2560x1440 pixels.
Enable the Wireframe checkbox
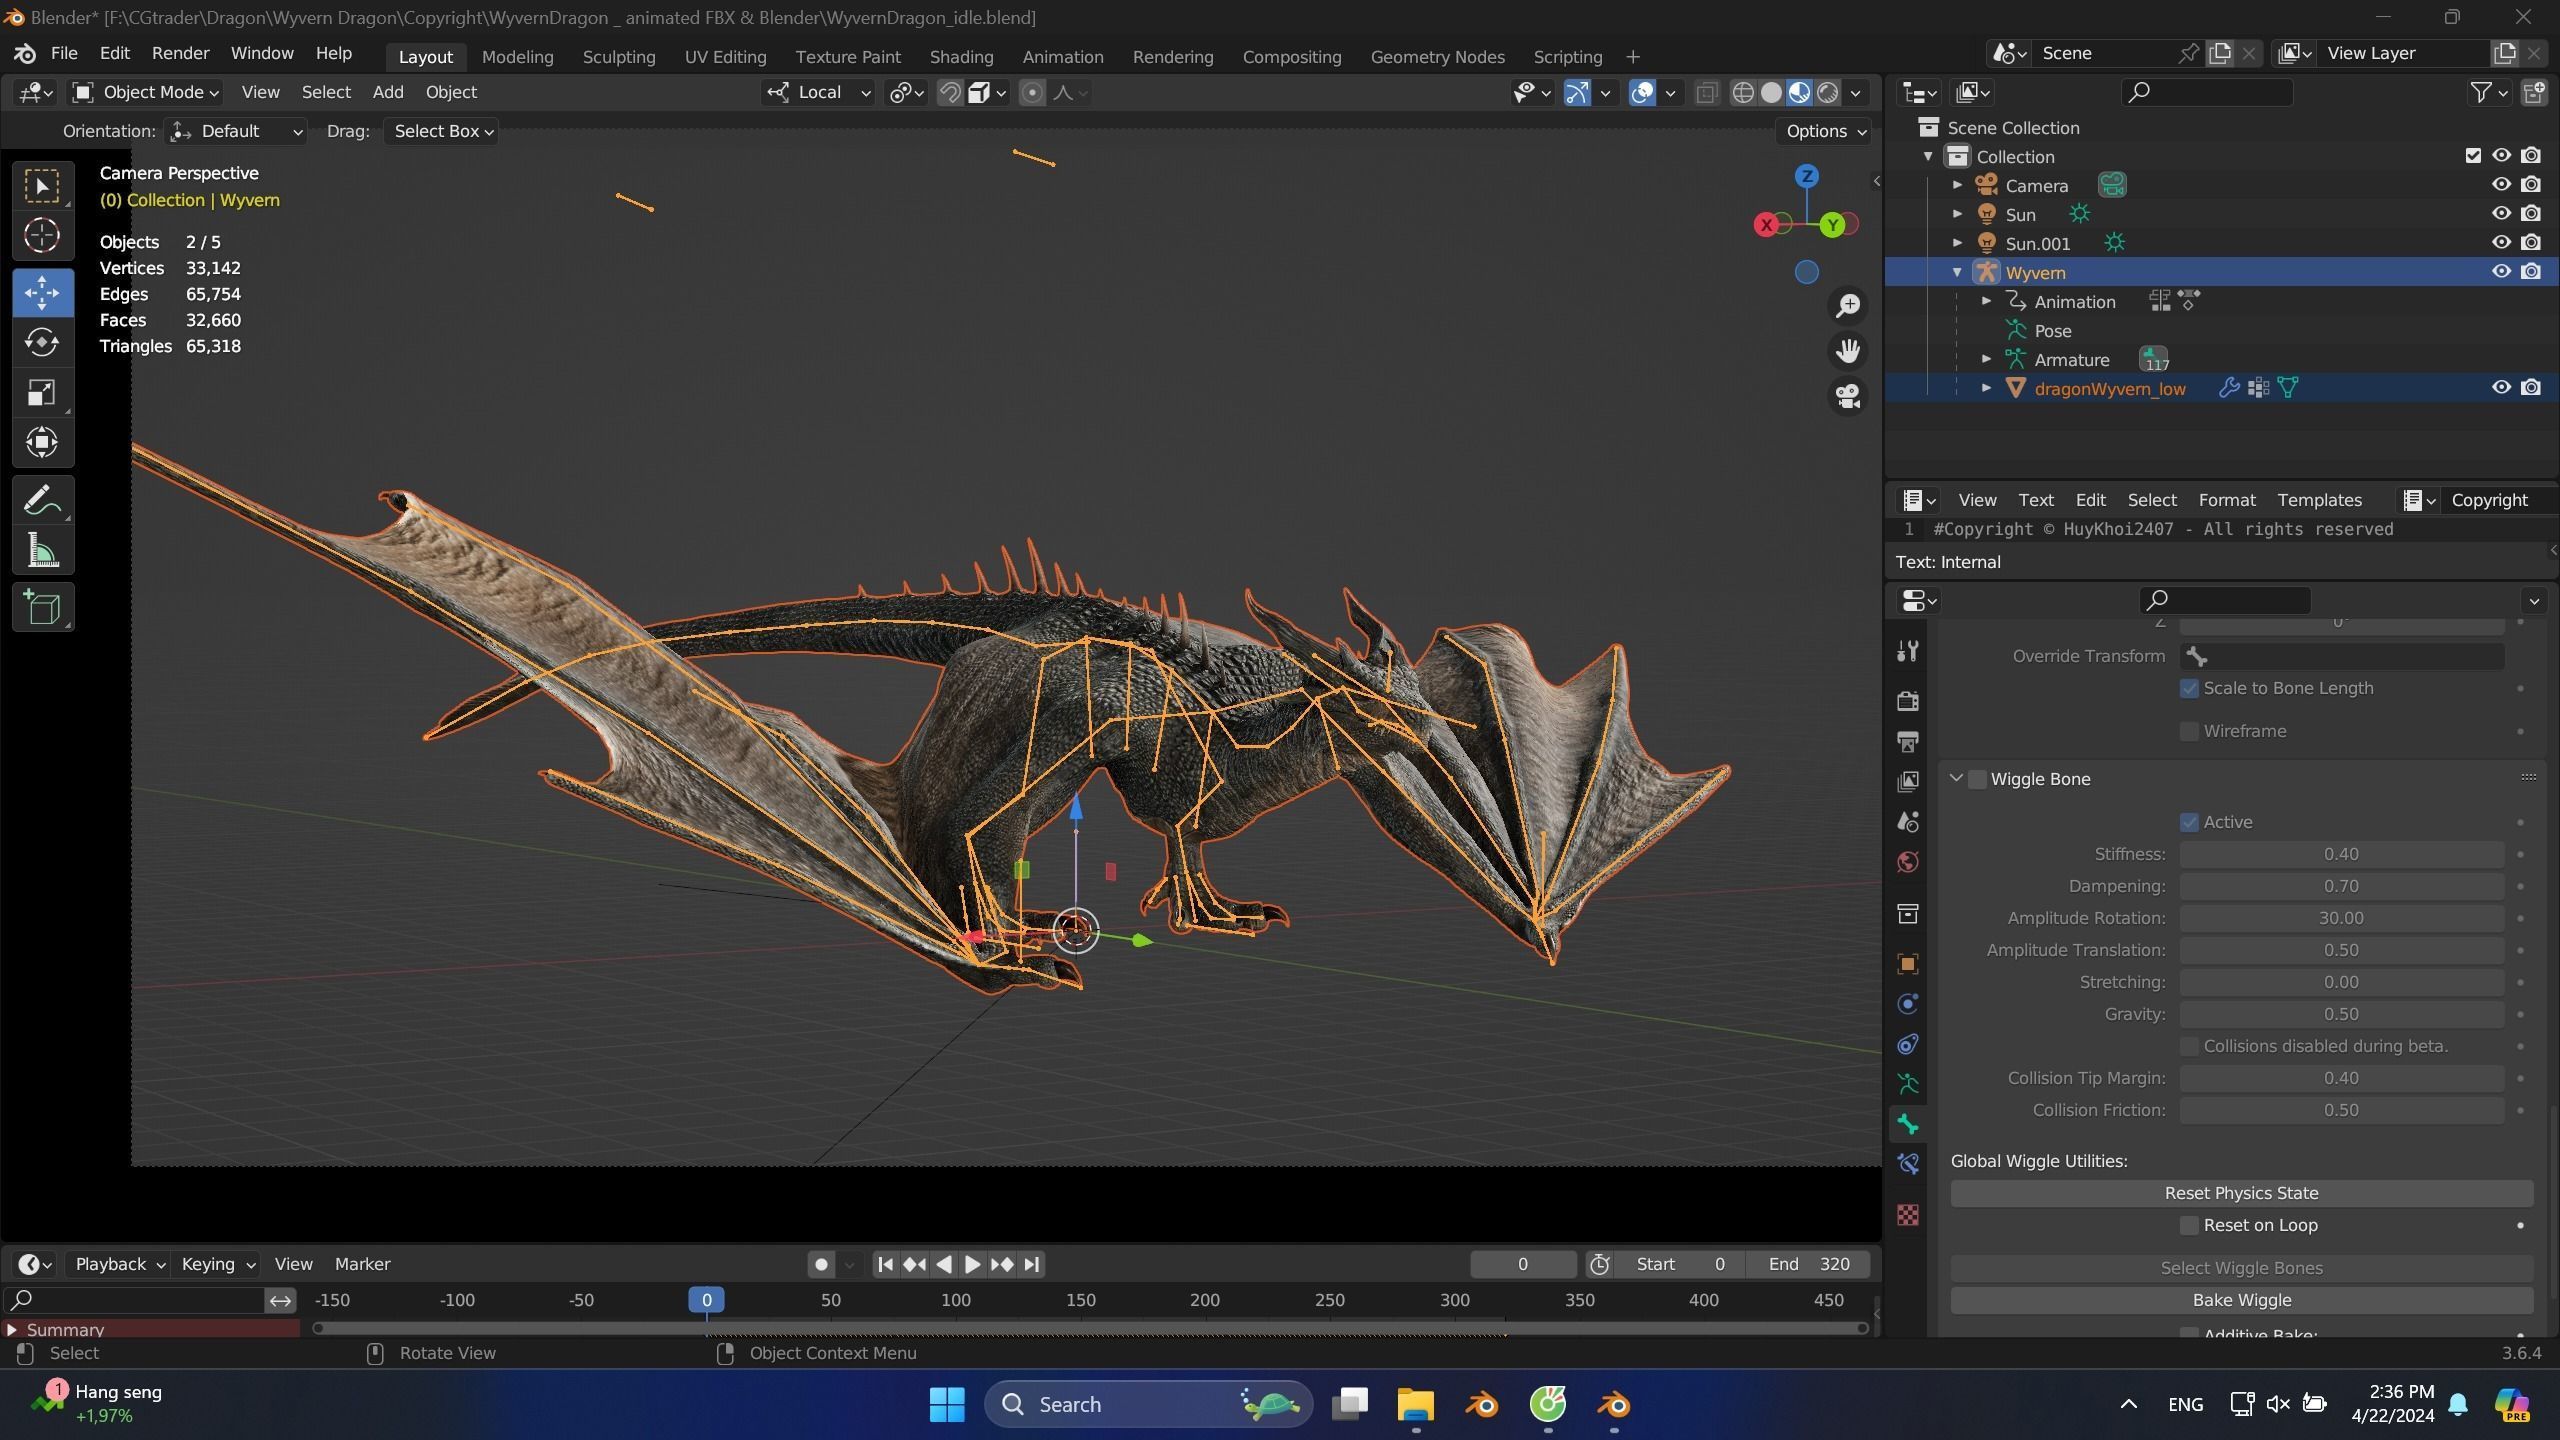coord(2189,731)
